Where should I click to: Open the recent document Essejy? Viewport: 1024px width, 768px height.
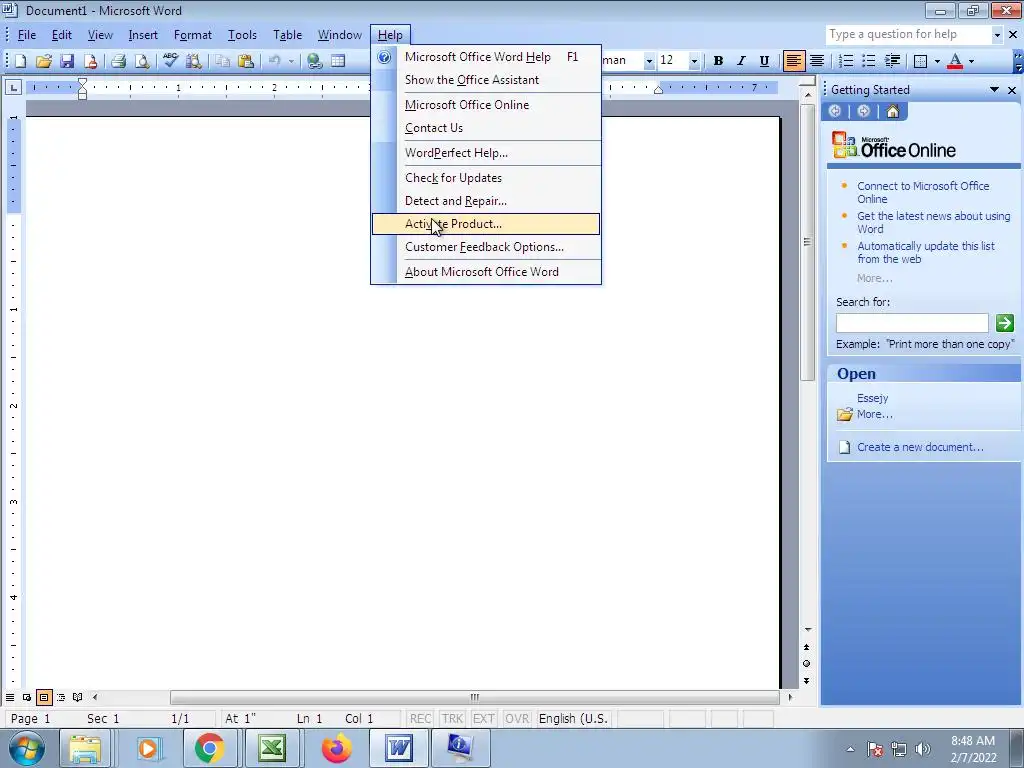click(872, 398)
